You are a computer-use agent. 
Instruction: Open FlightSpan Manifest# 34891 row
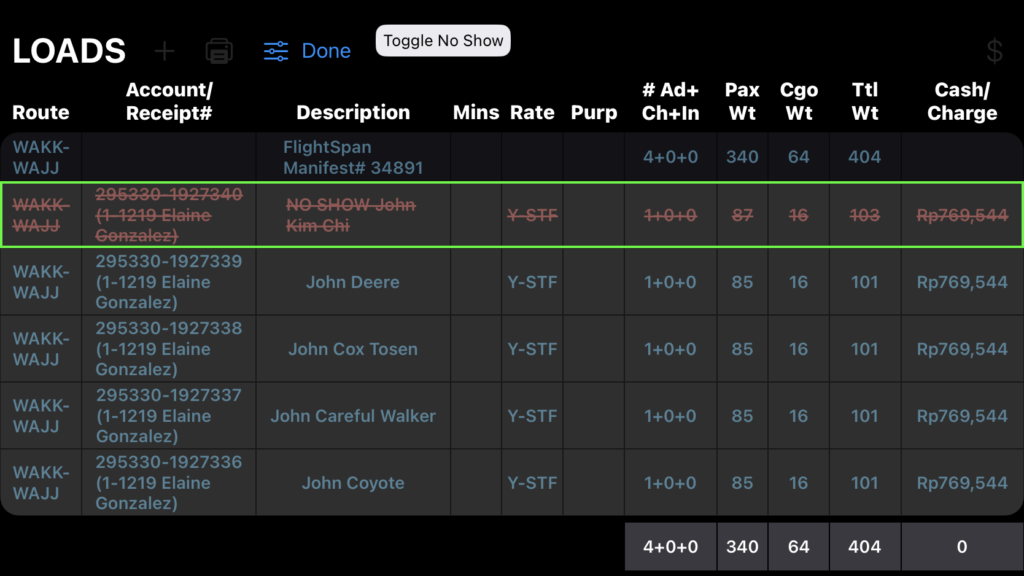(x=352, y=157)
